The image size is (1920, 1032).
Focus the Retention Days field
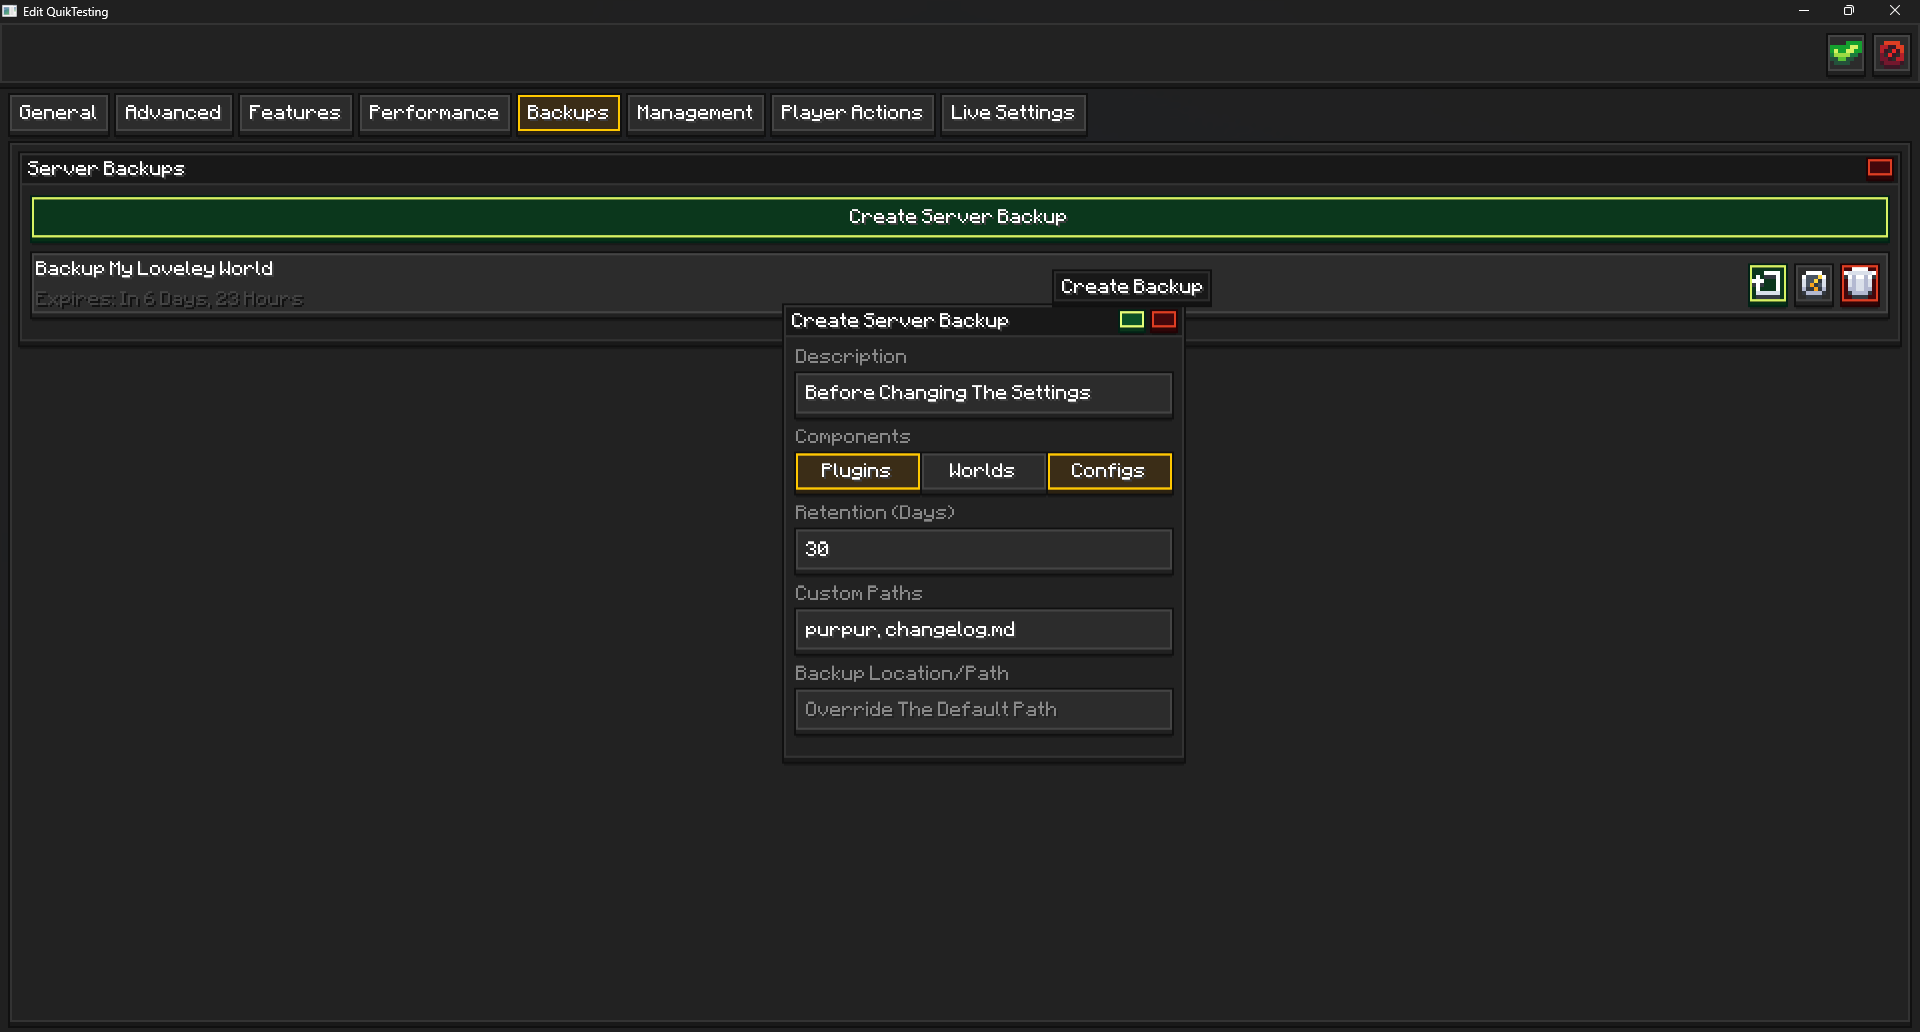983,549
